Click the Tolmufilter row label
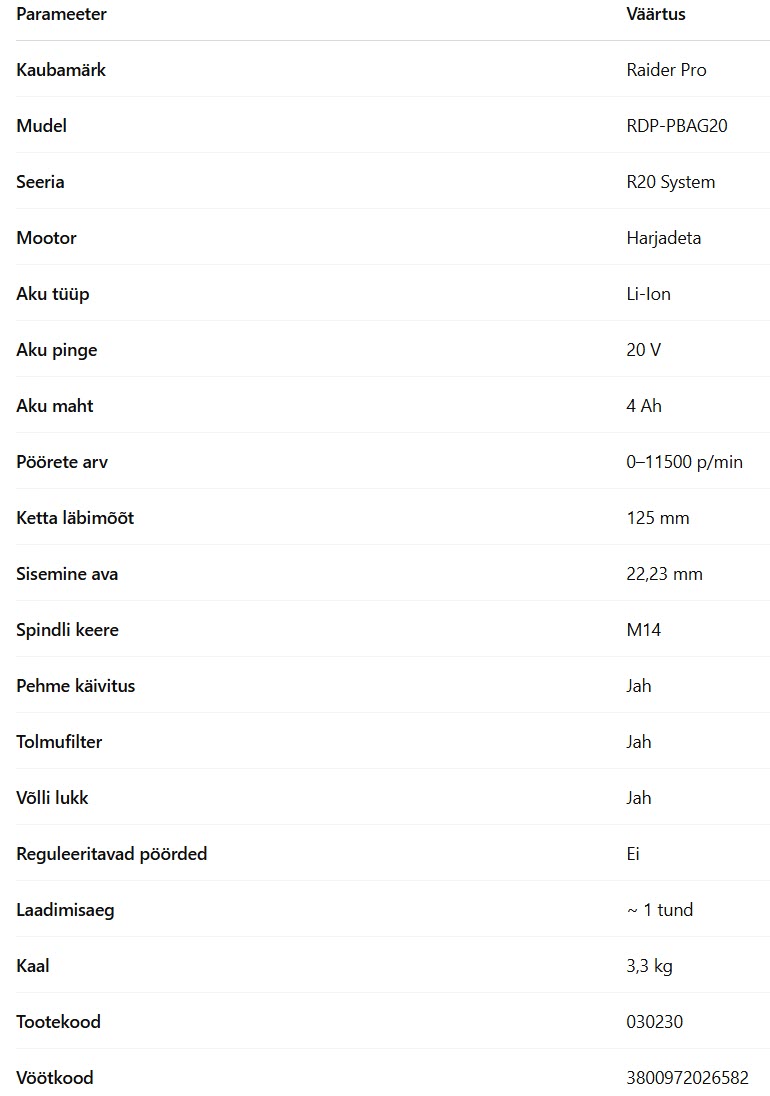 pos(59,742)
